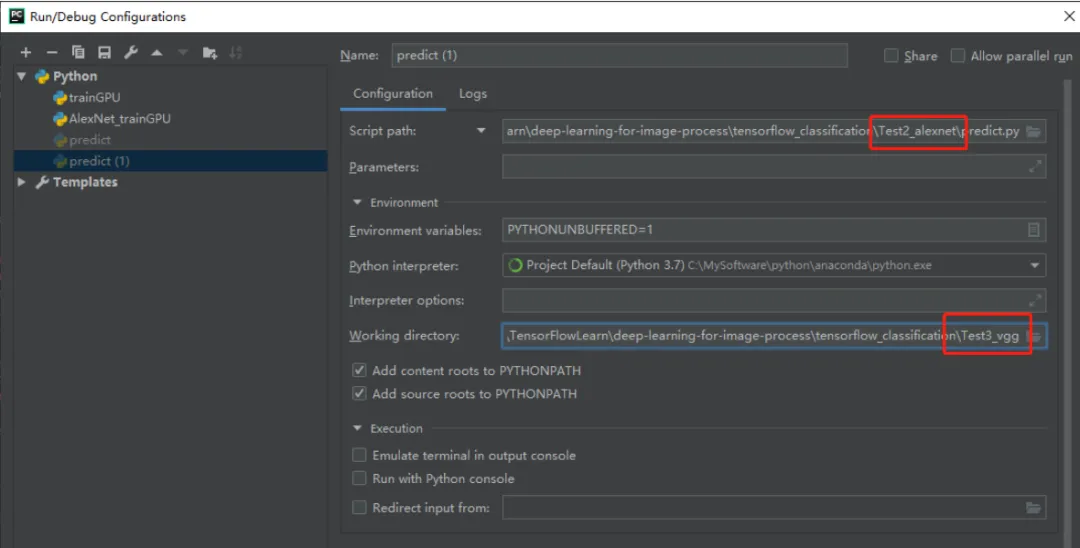Save the configuration with the disk icon
This screenshot has width=1080, height=548.
(x=104, y=53)
